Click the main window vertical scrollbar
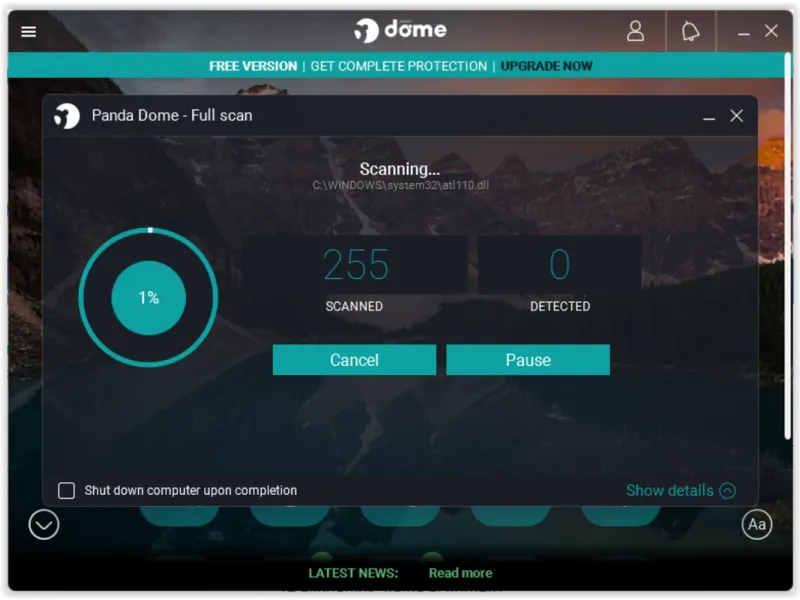The height and width of the screenshot is (600, 800). pos(787,245)
